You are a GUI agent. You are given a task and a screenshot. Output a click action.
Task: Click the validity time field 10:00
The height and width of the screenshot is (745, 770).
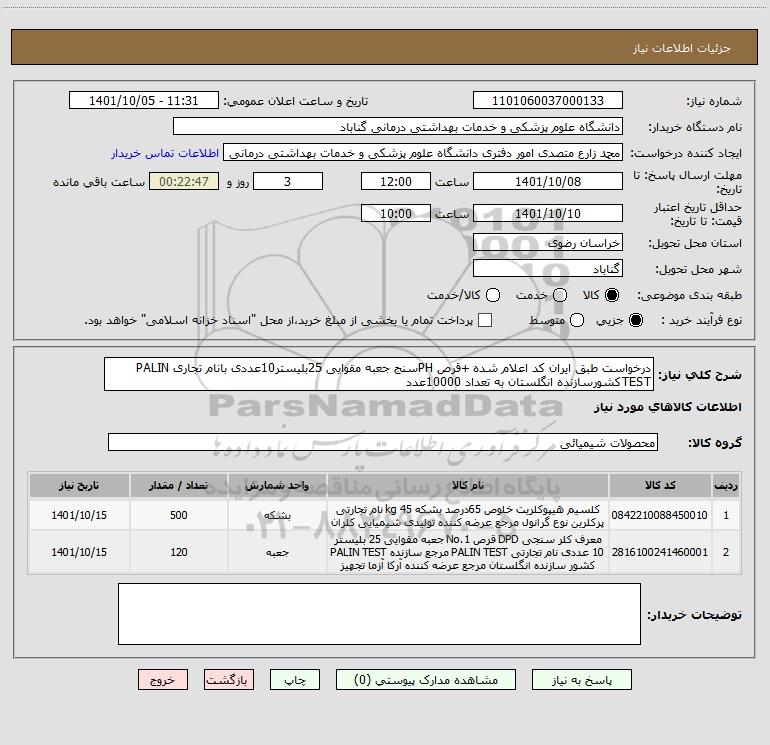(x=396, y=213)
